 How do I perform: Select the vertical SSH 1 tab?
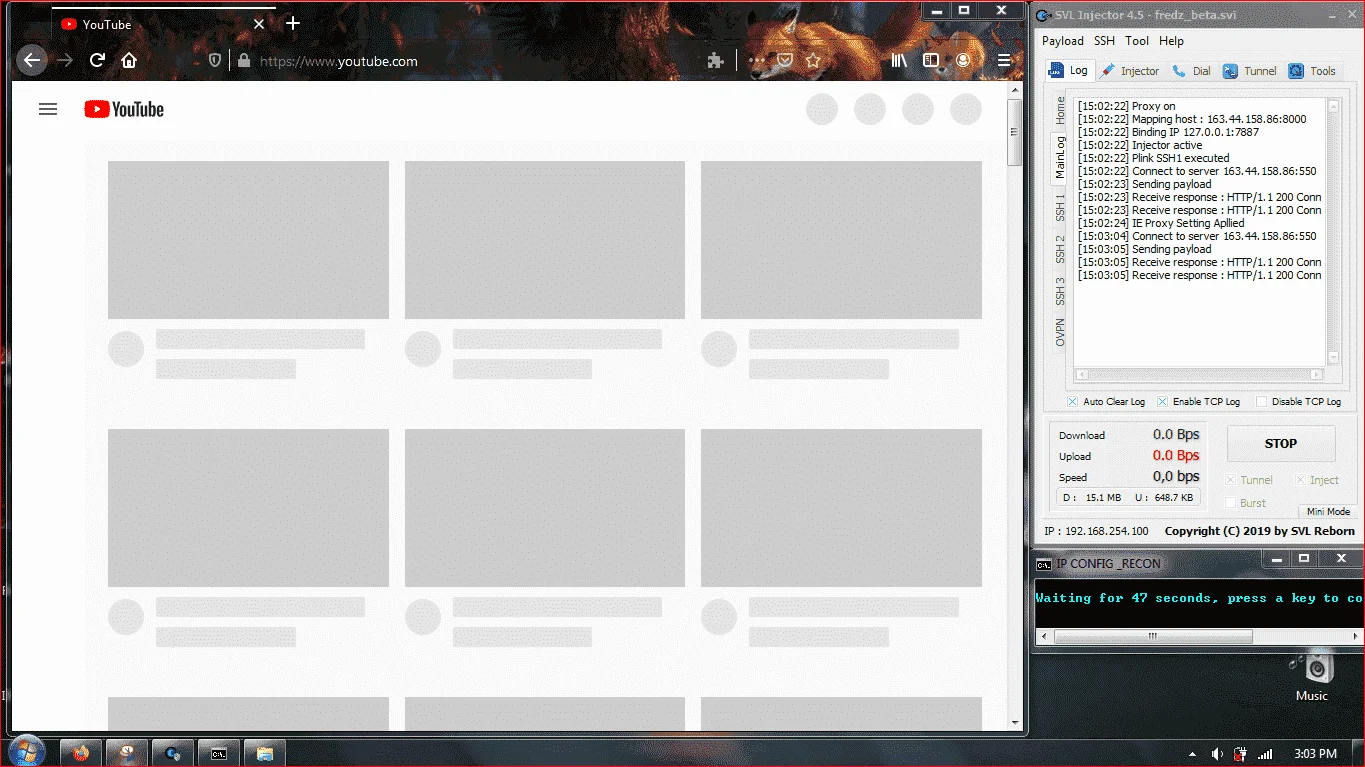[x=1061, y=207]
